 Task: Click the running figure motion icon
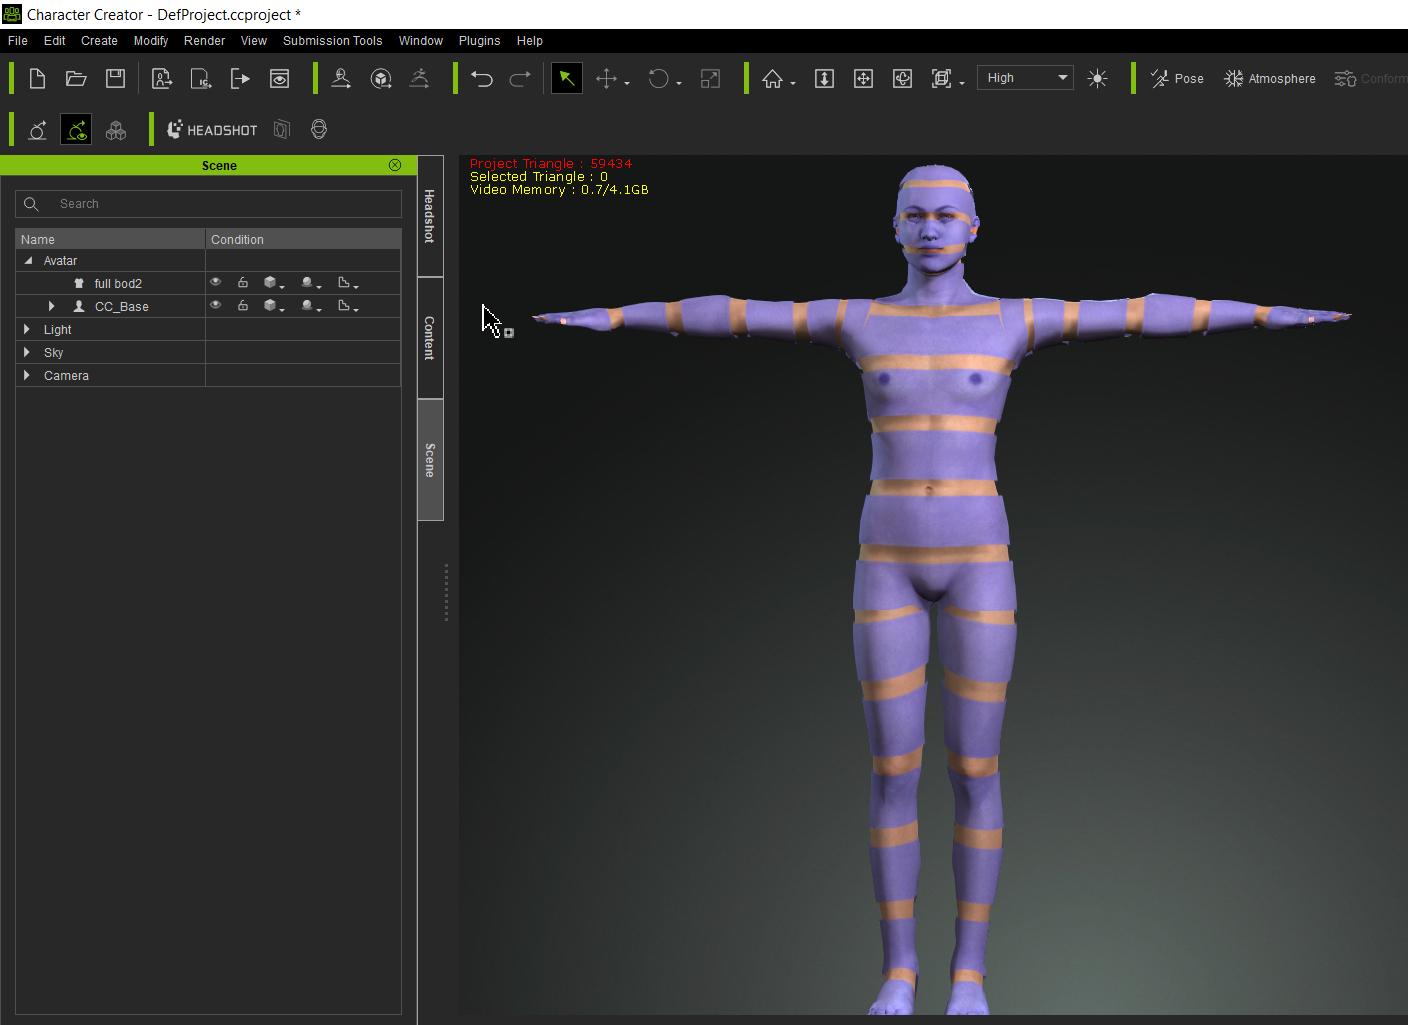tap(420, 79)
